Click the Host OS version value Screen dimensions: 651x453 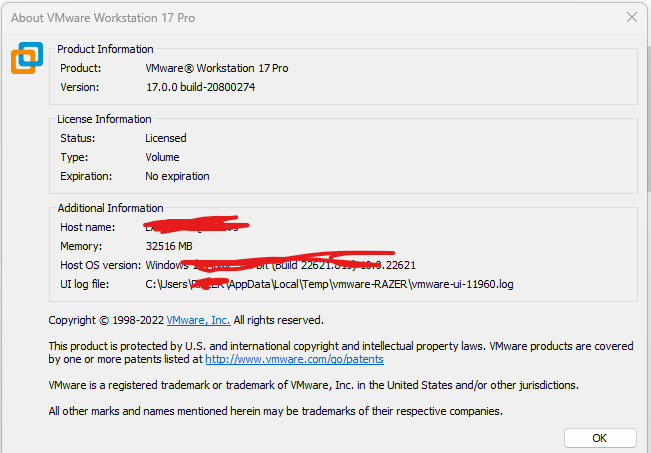click(x=281, y=265)
